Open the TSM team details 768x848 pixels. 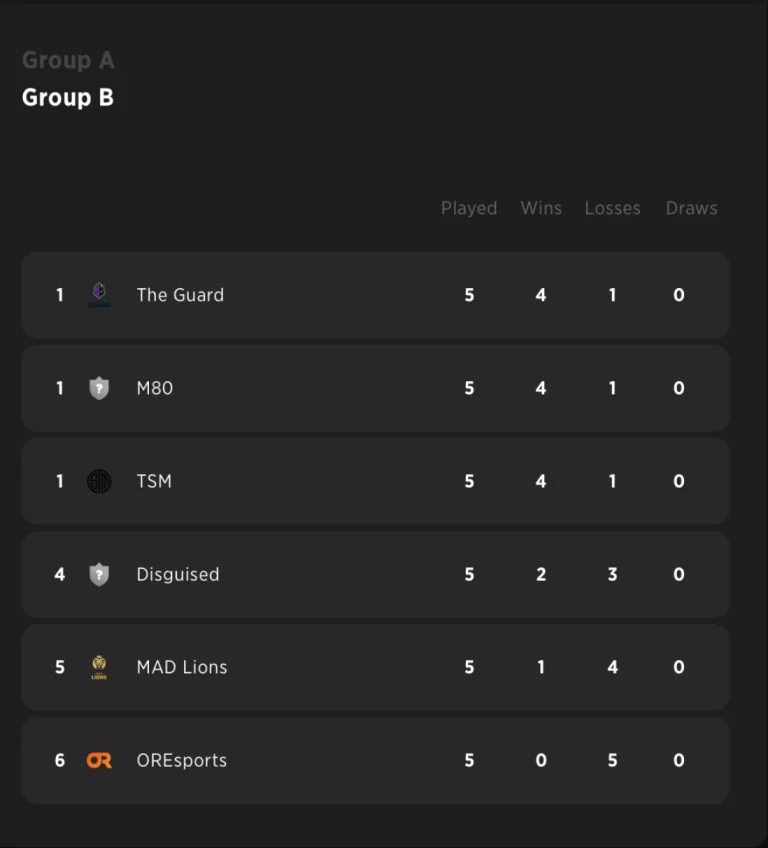[x=154, y=481]
